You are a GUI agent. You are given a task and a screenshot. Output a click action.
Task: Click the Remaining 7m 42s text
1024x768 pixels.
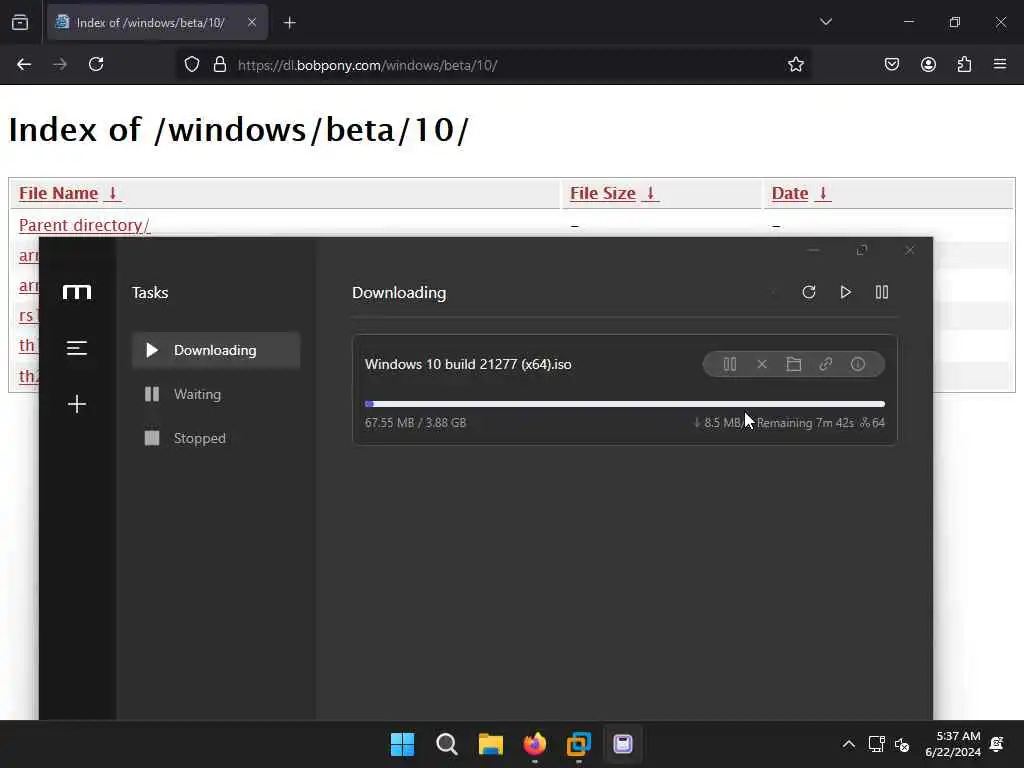tap(805, 423)
